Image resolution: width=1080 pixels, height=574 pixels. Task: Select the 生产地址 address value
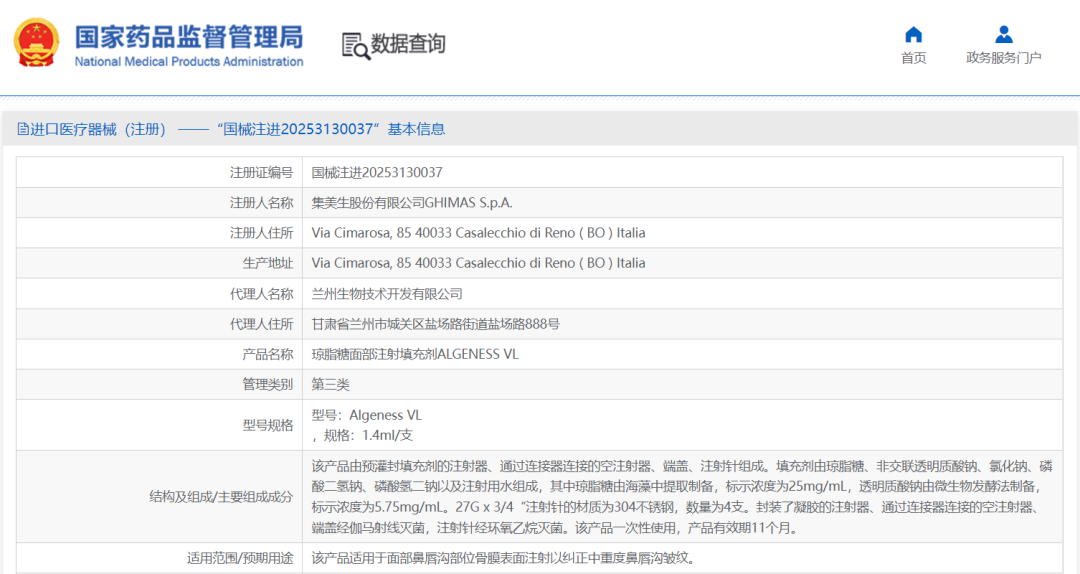coord(478,263)
